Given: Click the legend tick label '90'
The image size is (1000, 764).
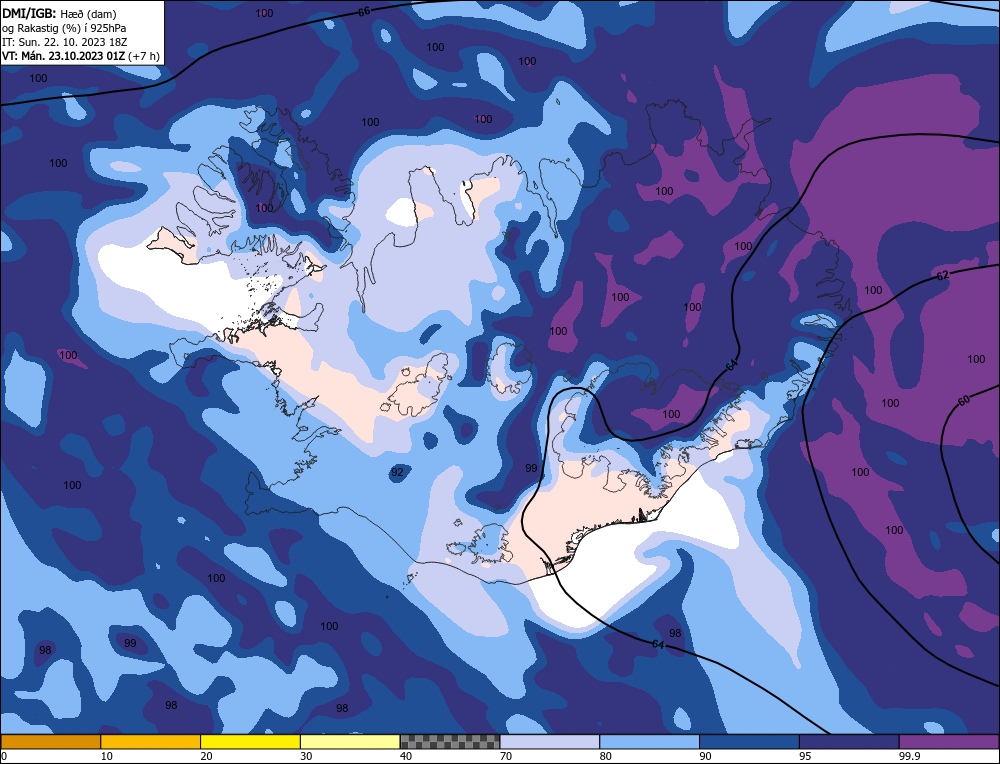Looking at the screenshot, I should tap(705, 756).
